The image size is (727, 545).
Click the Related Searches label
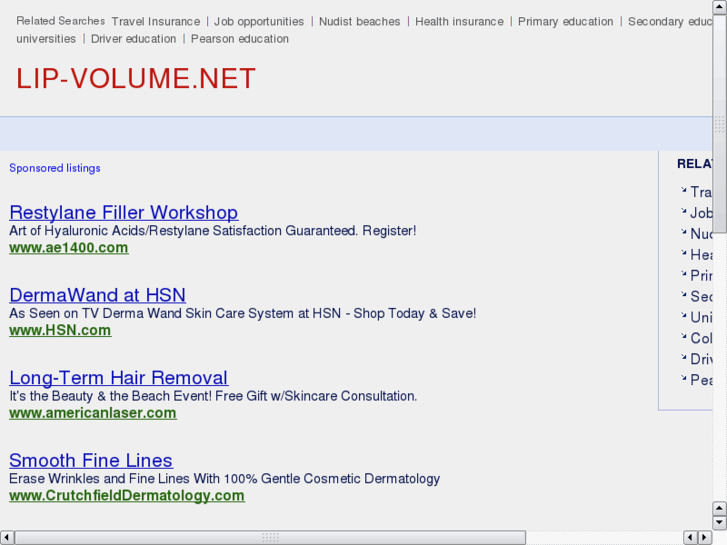(x=61, y=21)
